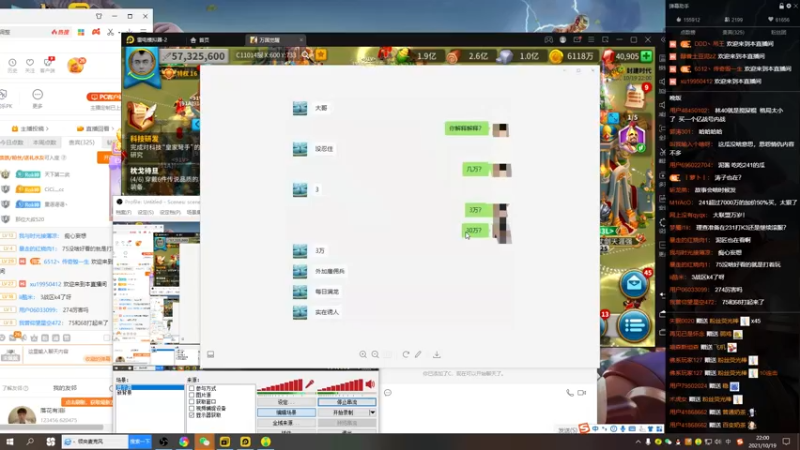Click the heart follow icon in browser page
This screenshot has height=450, width=800.
pyautogui.click(x=30, y=63)
